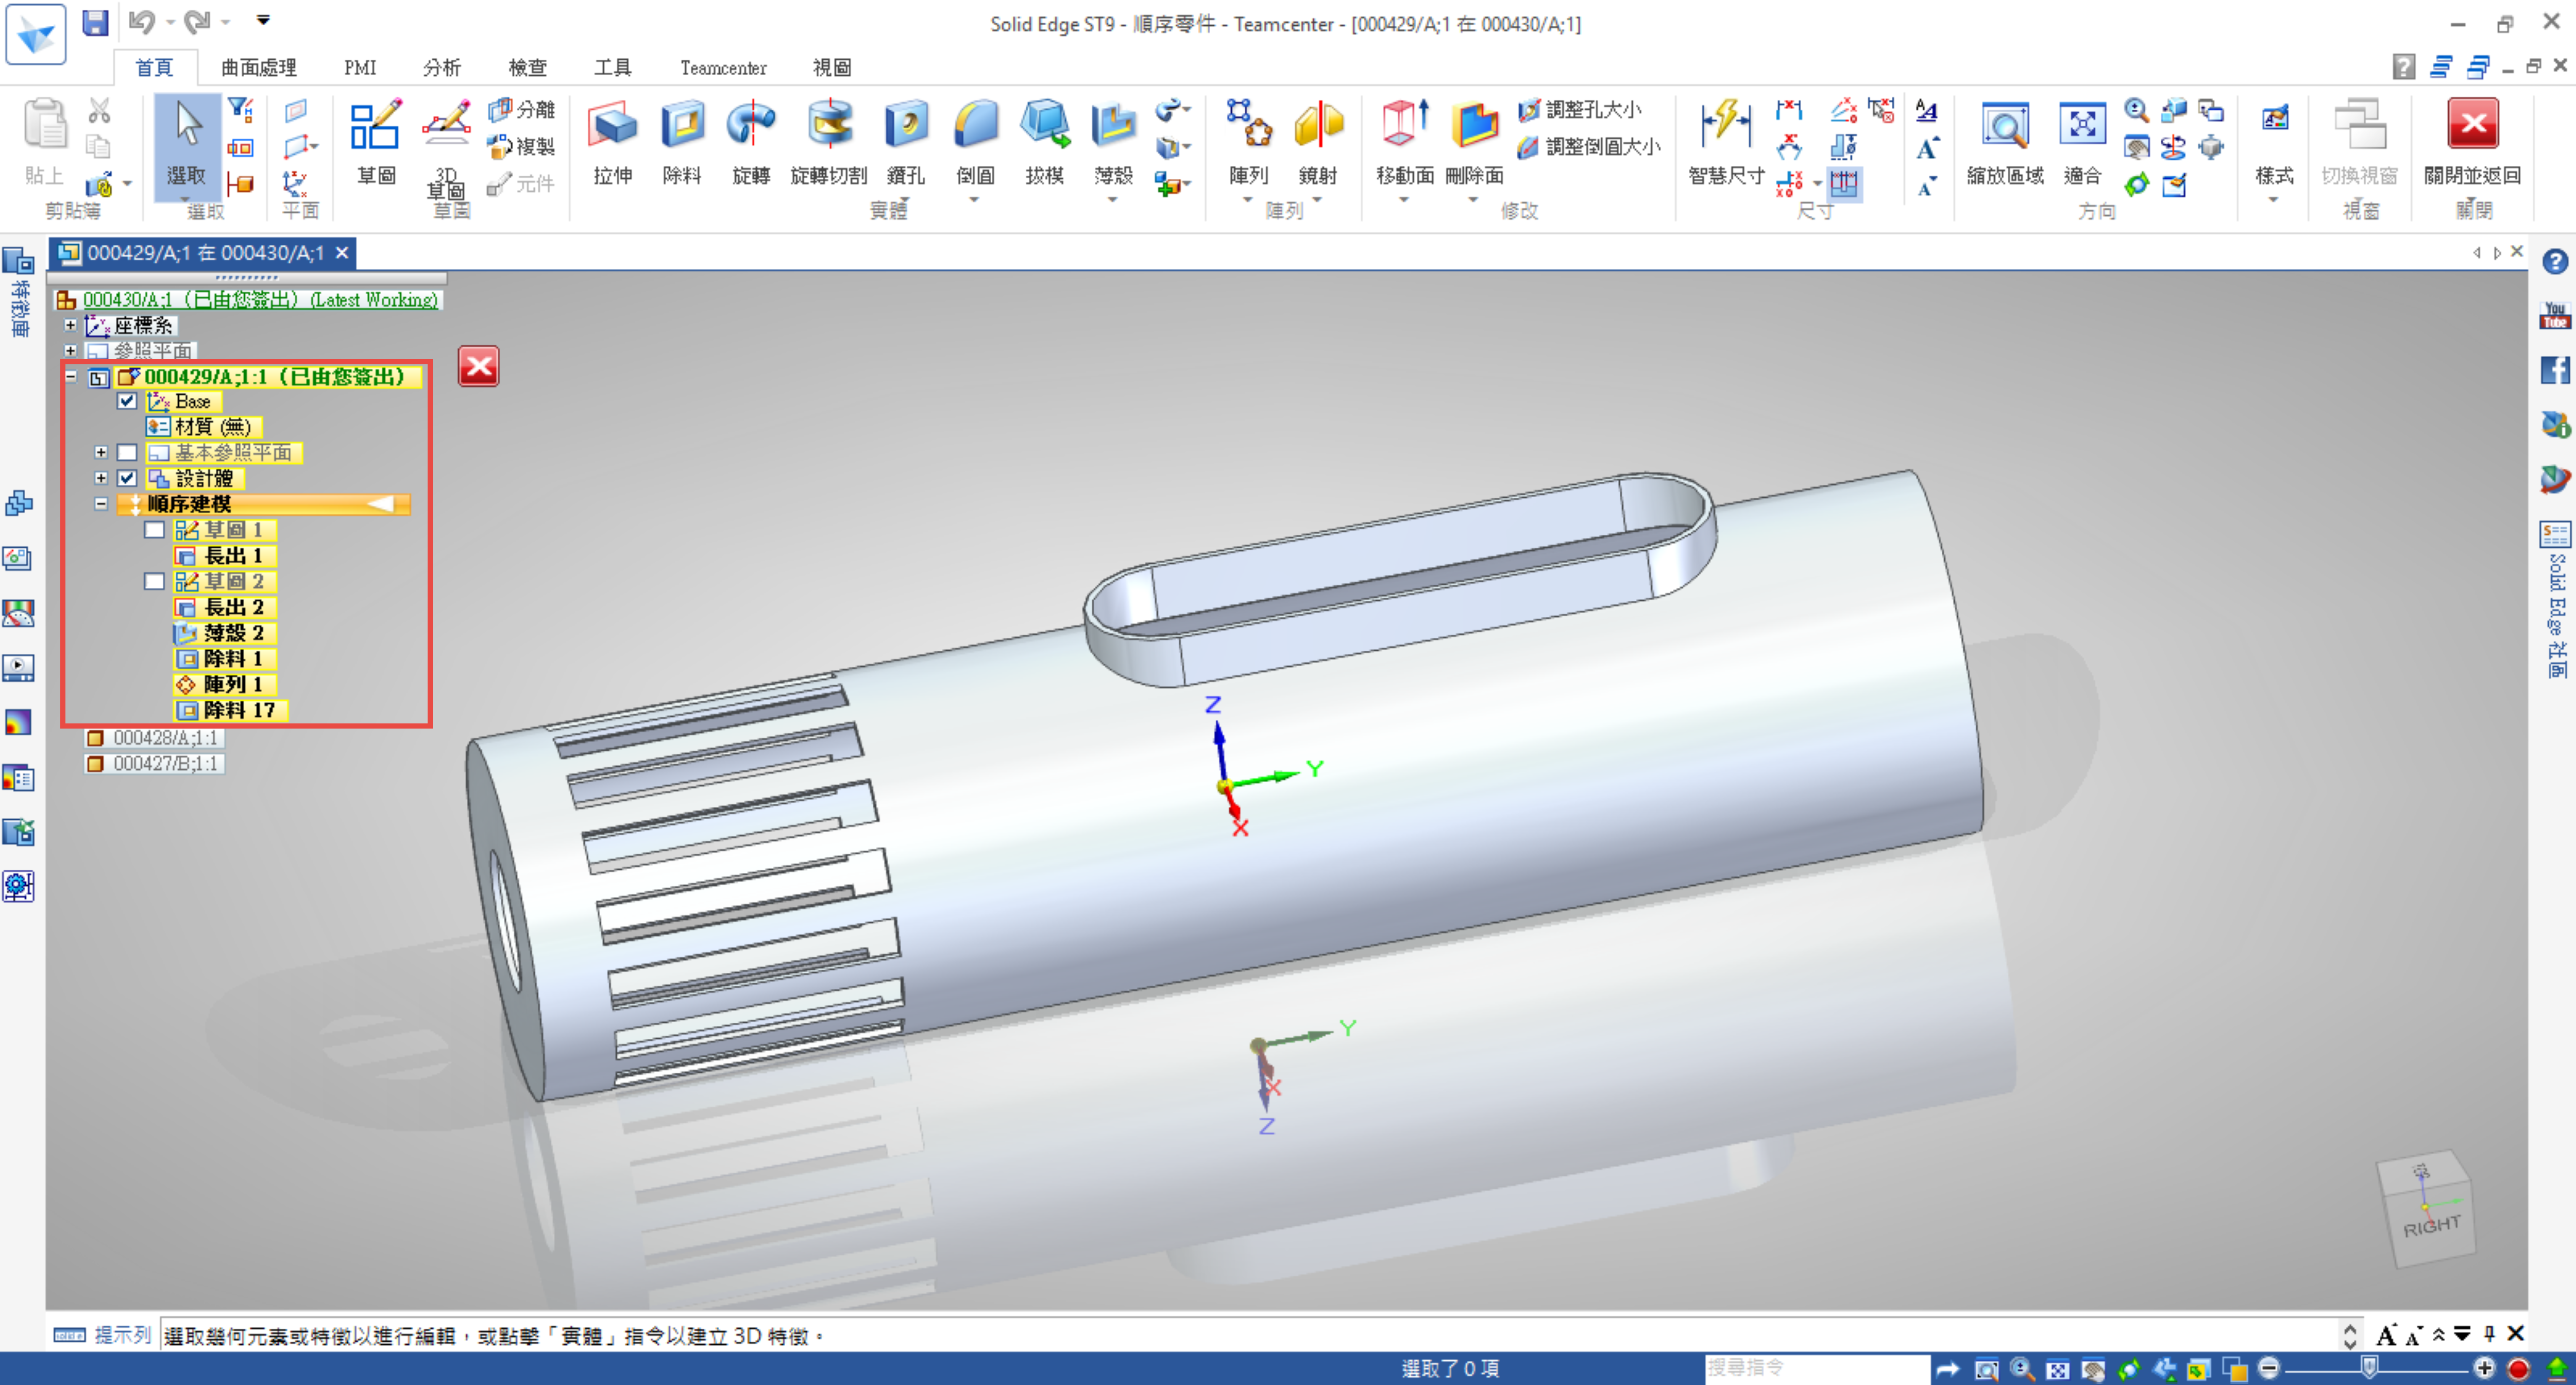
Task: Open the Teamcenter tab
Action: pyautogui.click(x=723, y=67)
